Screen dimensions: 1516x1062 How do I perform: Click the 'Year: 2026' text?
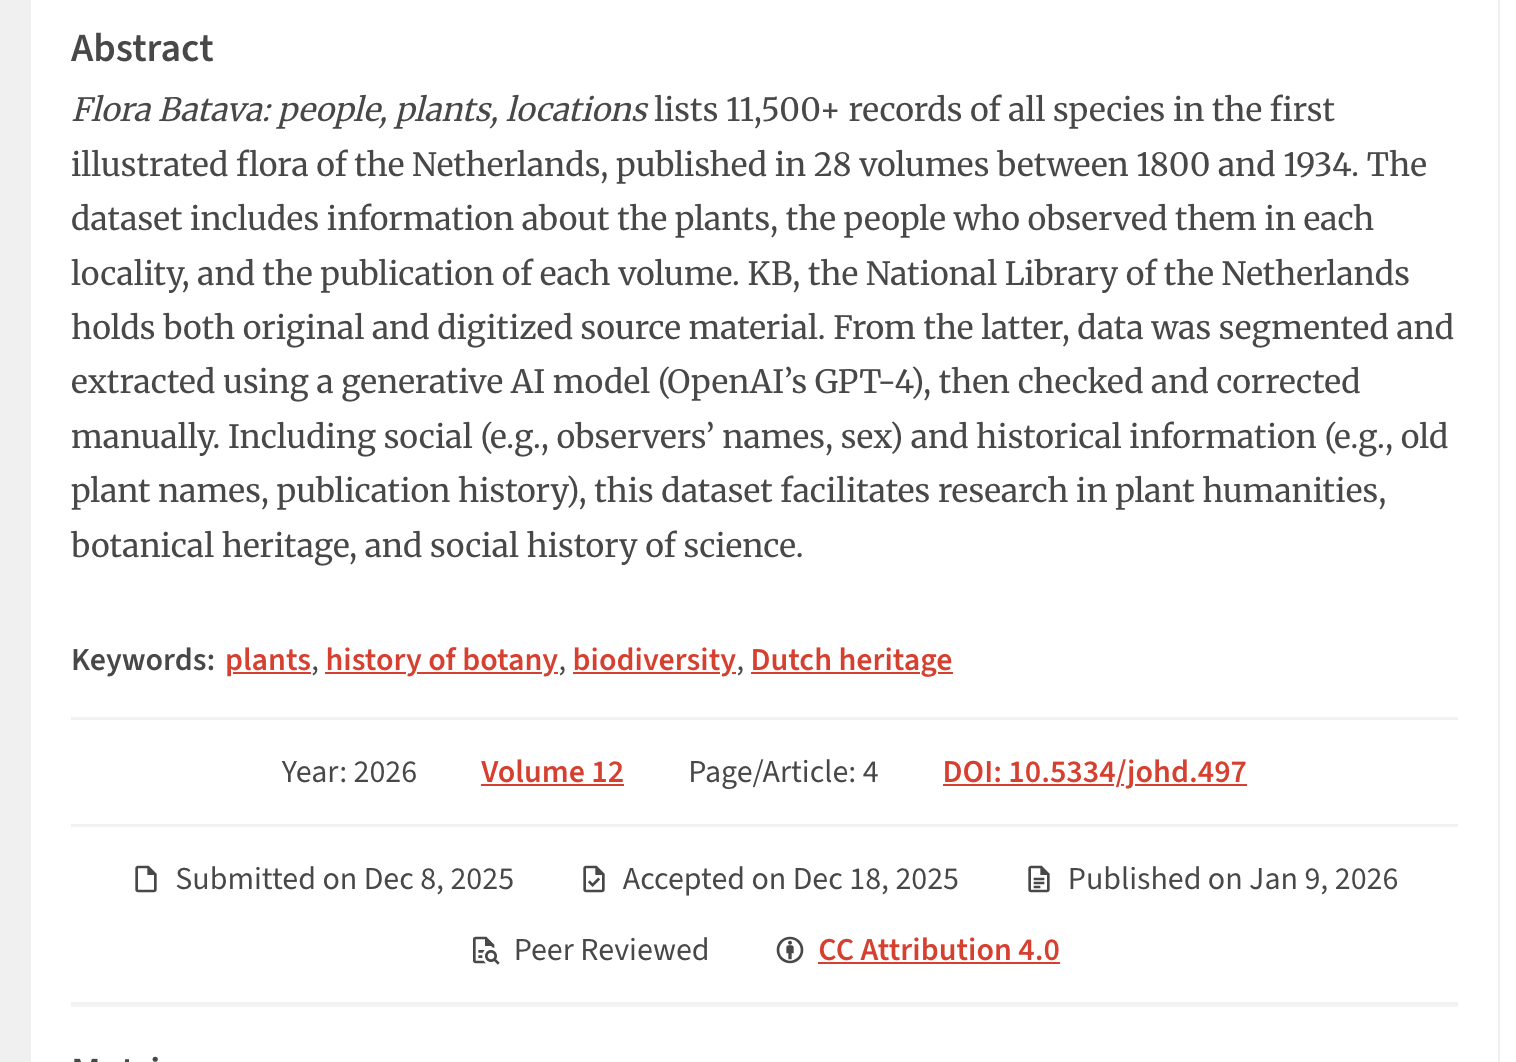click(x=349, y=772)
